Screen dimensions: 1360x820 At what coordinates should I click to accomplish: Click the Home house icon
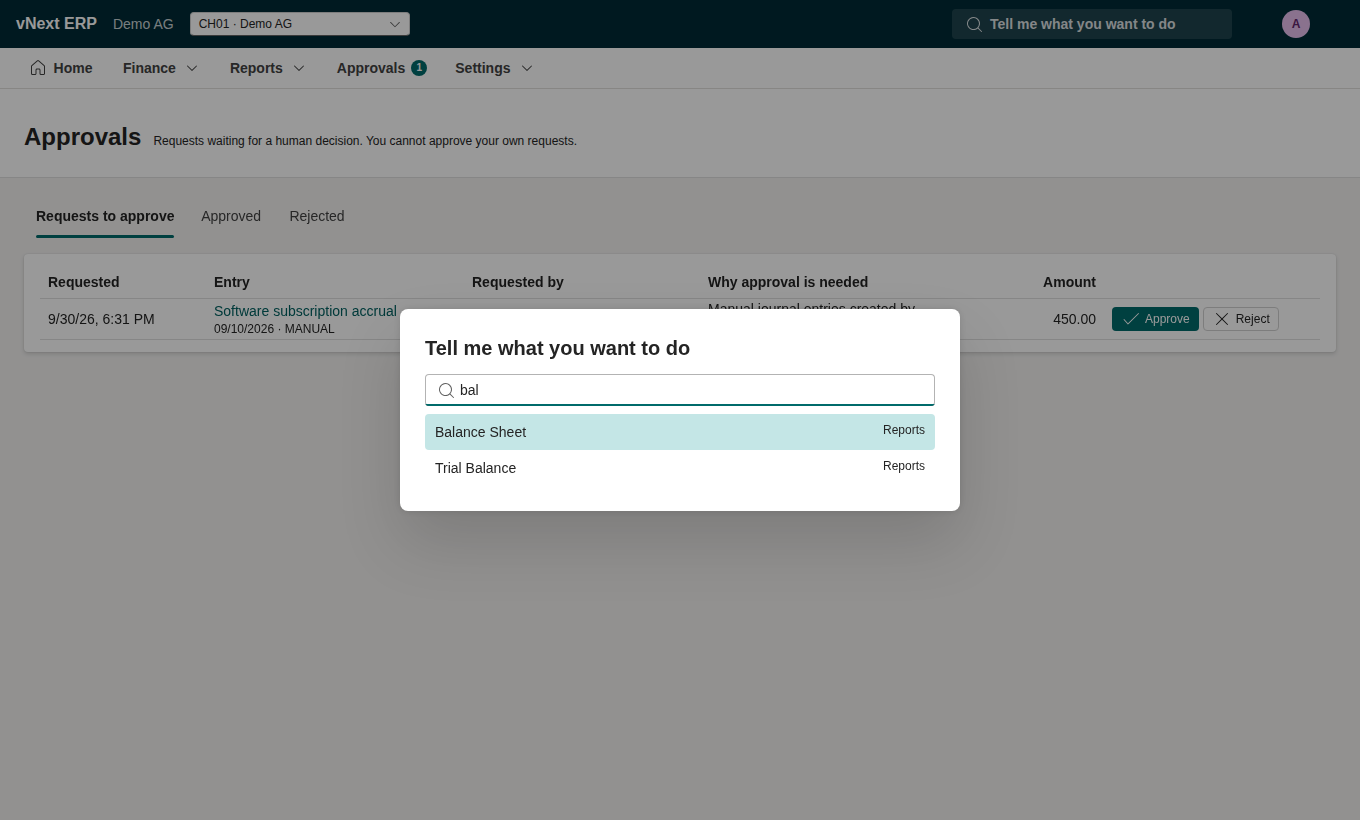[x=38, y=68]
